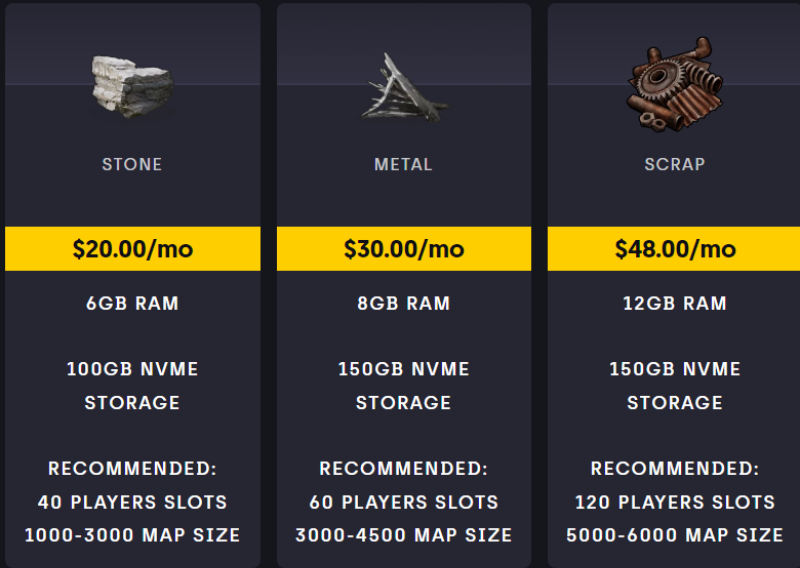Click the Stone rock icon
This screenshot has width=800, height=568.
133,87
